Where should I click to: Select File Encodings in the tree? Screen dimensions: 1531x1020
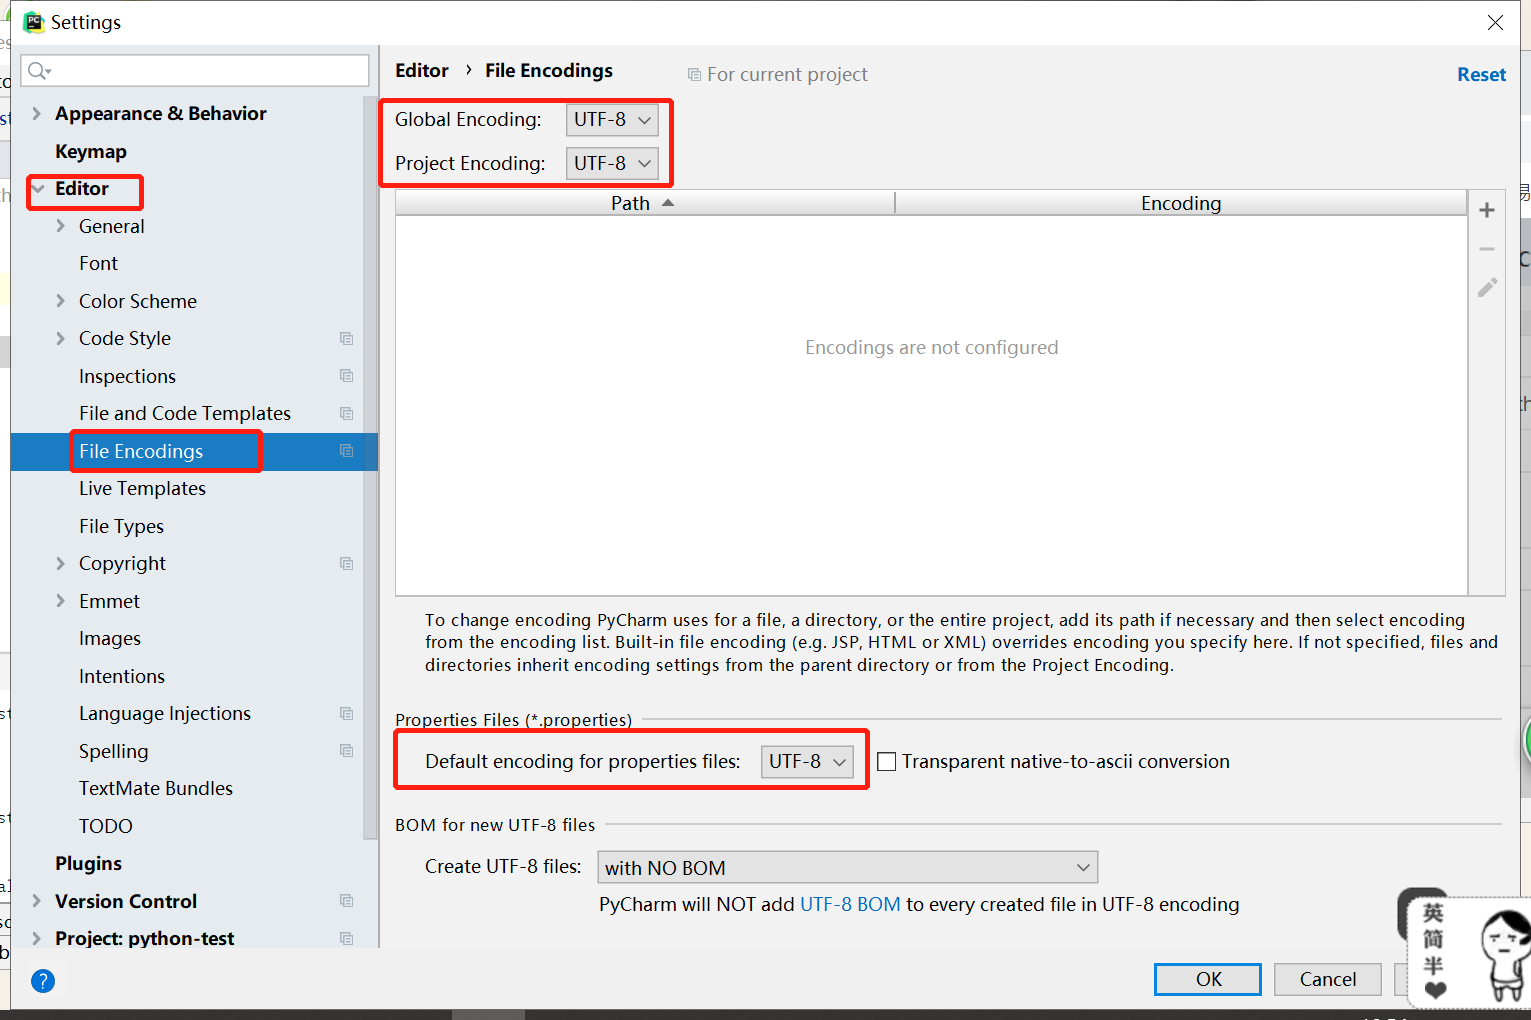[x=141, y=452]
